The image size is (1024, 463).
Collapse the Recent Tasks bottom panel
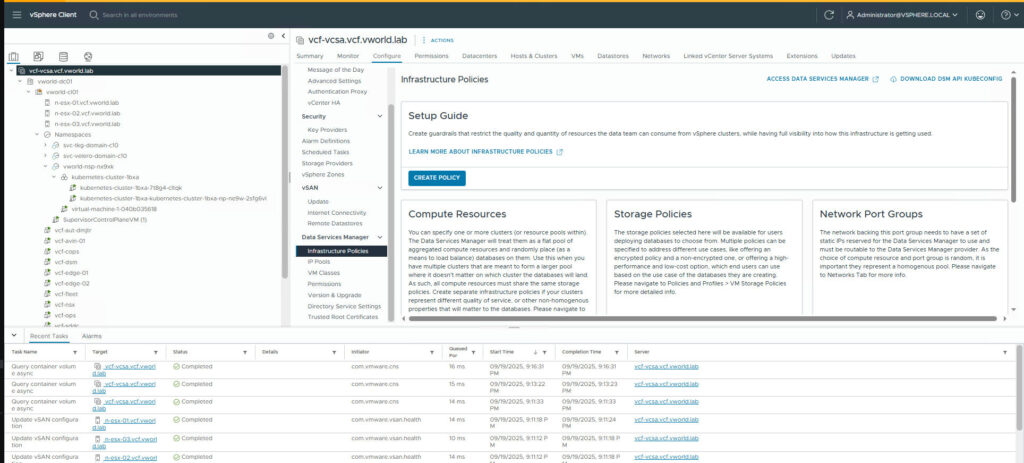12,336
